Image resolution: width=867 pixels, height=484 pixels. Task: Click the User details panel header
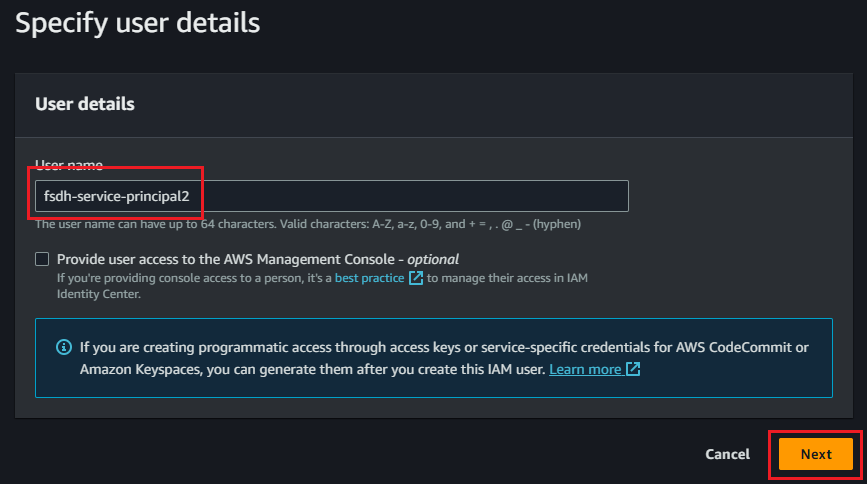pyautogui.click(x=85, y=104)
